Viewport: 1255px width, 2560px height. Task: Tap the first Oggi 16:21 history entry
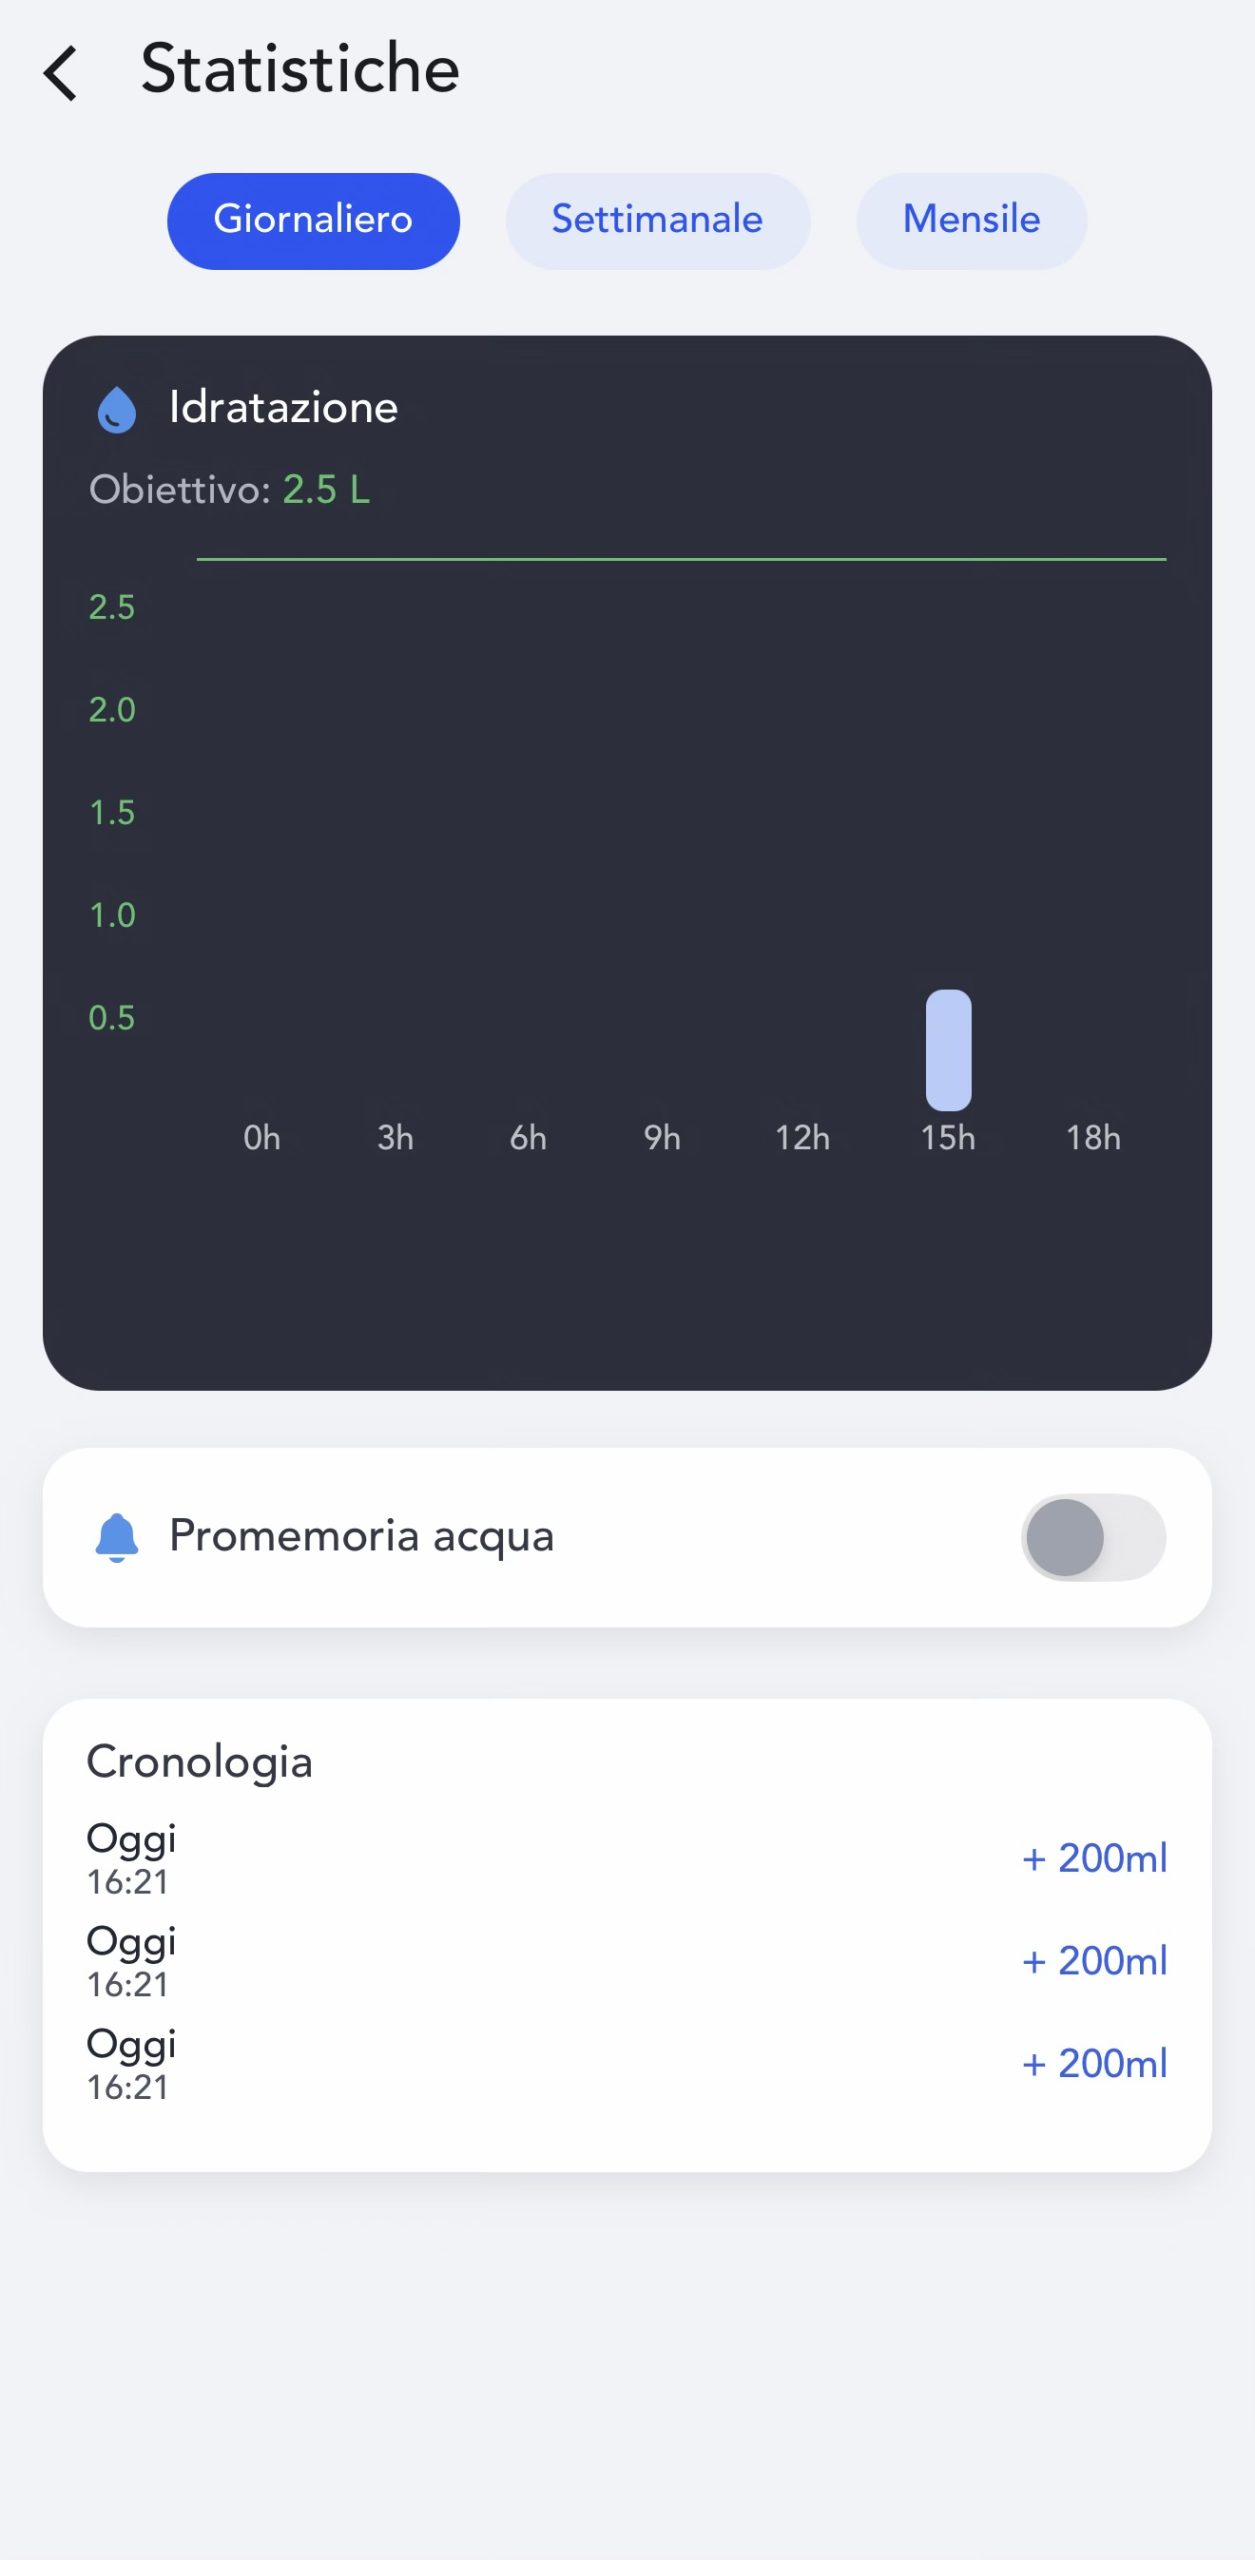pos(132,1858)
